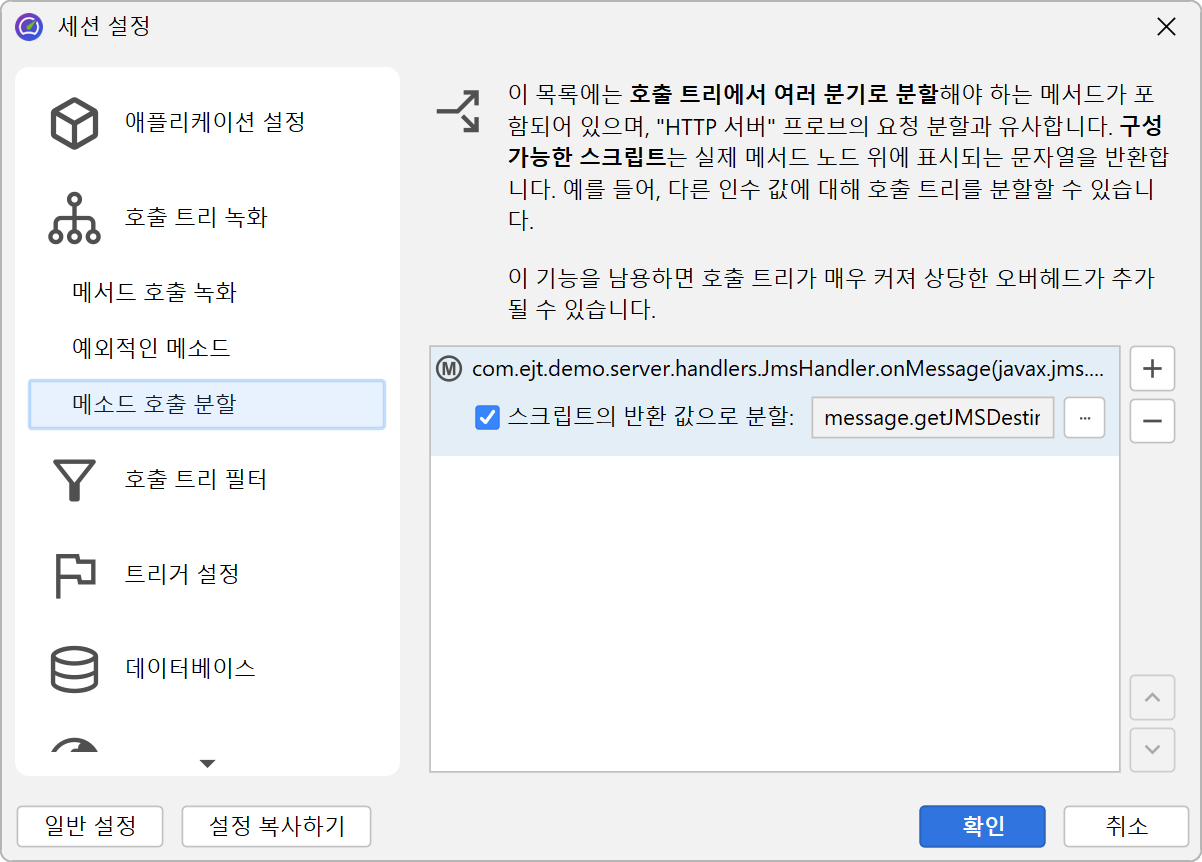Click the 설정 복사하기 button

pos(276,826)
